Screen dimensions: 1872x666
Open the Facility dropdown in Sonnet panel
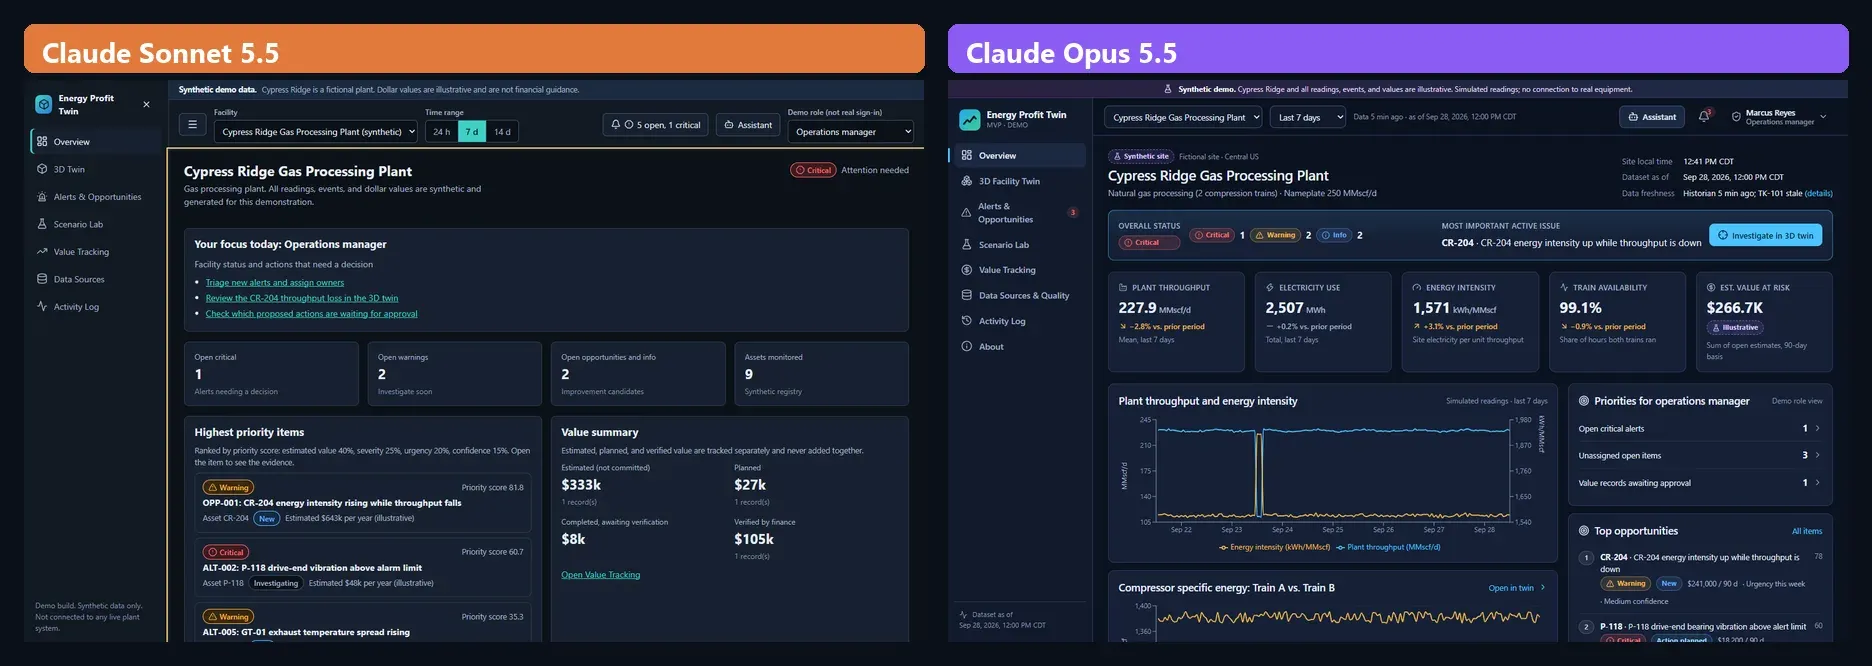pos(316,131)
